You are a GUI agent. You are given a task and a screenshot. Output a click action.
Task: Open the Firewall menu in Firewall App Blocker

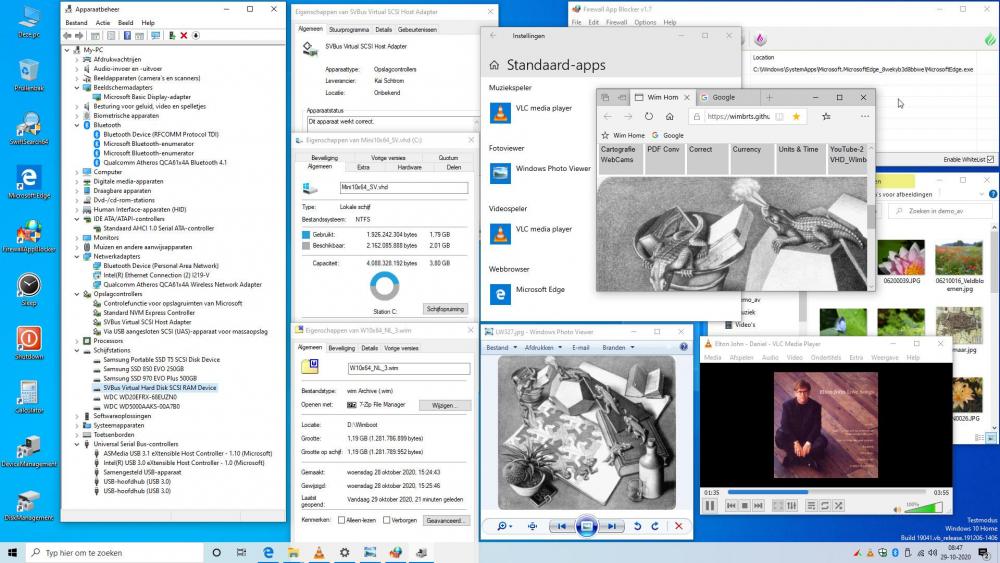pos(617,22)
